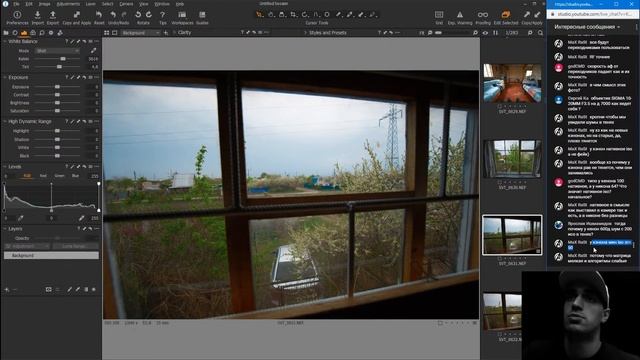Select highlighted third thumbnail in browser
640x360 pixels.
click(x=512, y=235)
